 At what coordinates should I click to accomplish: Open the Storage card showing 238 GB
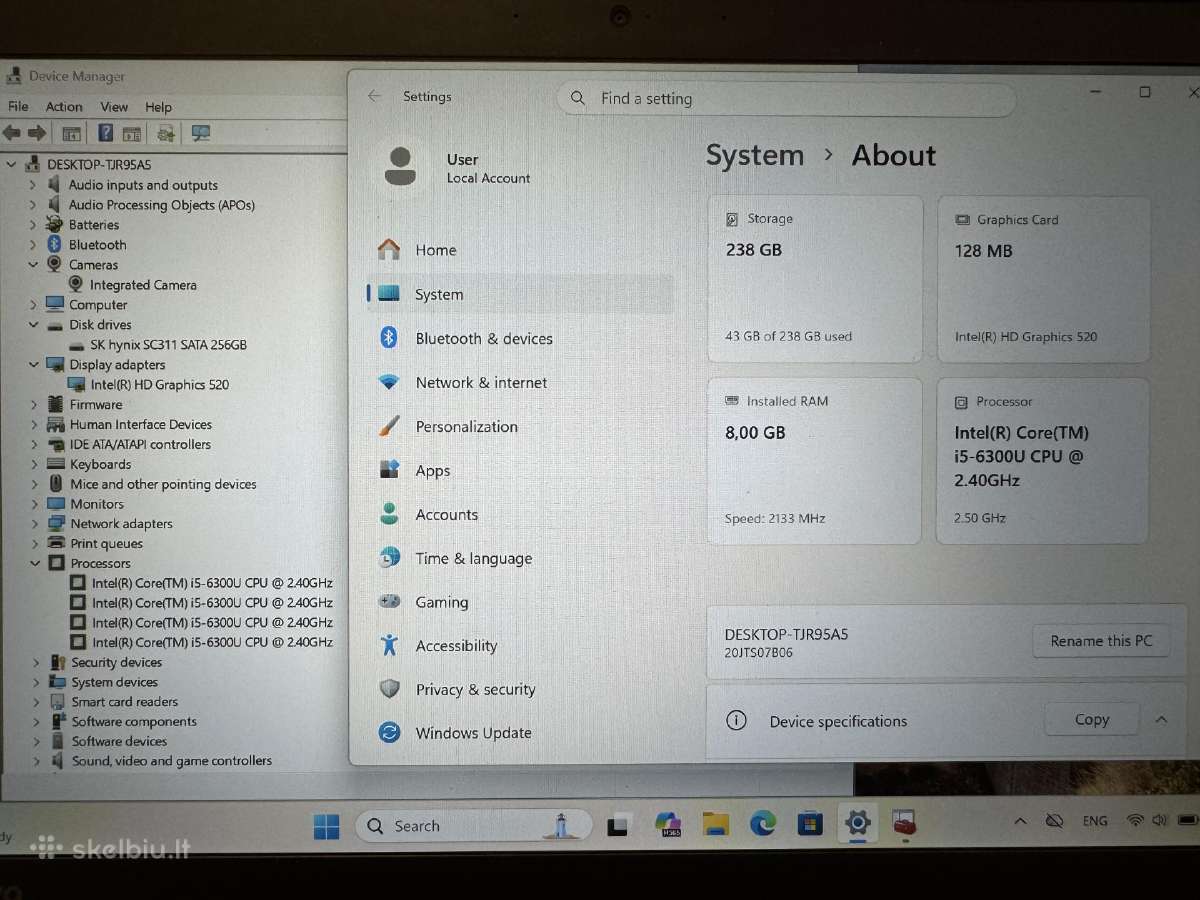815,278
